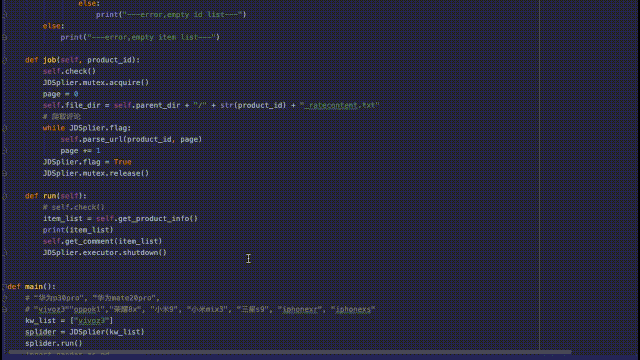Click fold end marker beside JDSplier.mutex.release()
The height and width of the screenshot is (360, 640).
click(x=4, y=173)
